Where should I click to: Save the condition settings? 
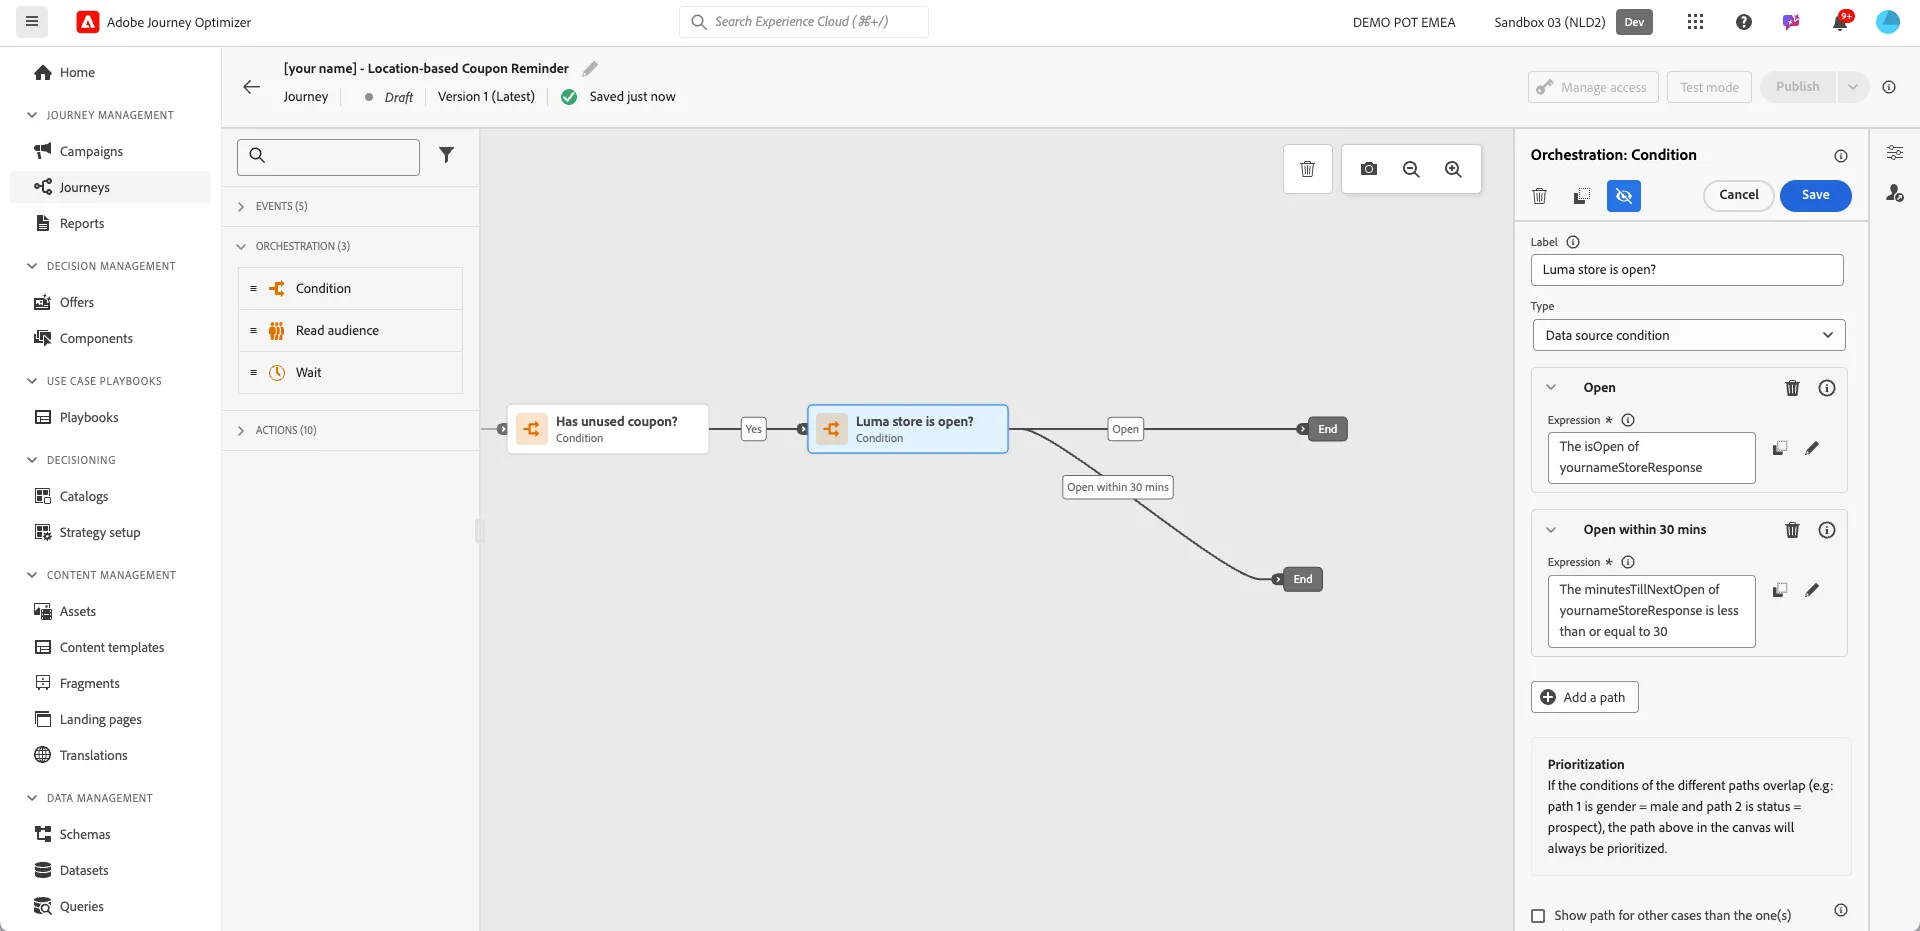tap(1815, 196)
